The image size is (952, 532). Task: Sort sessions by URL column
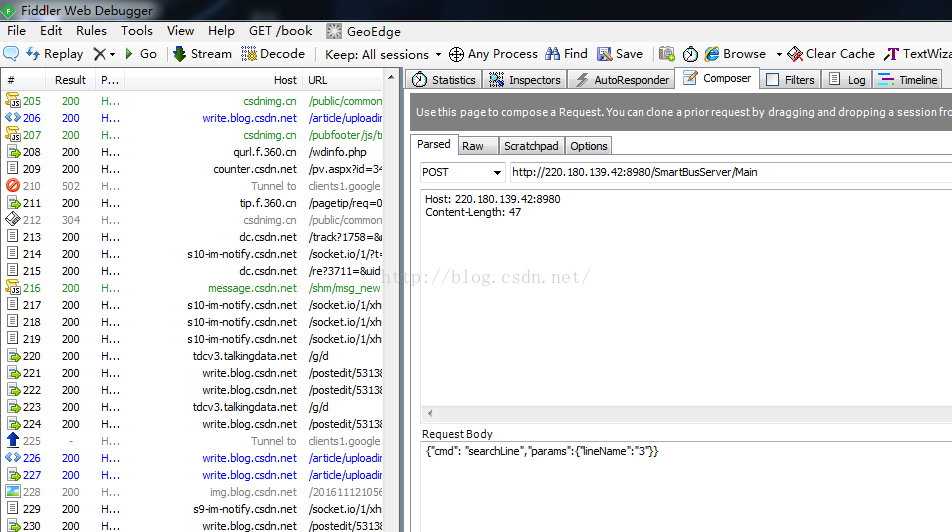coord(343,80)
